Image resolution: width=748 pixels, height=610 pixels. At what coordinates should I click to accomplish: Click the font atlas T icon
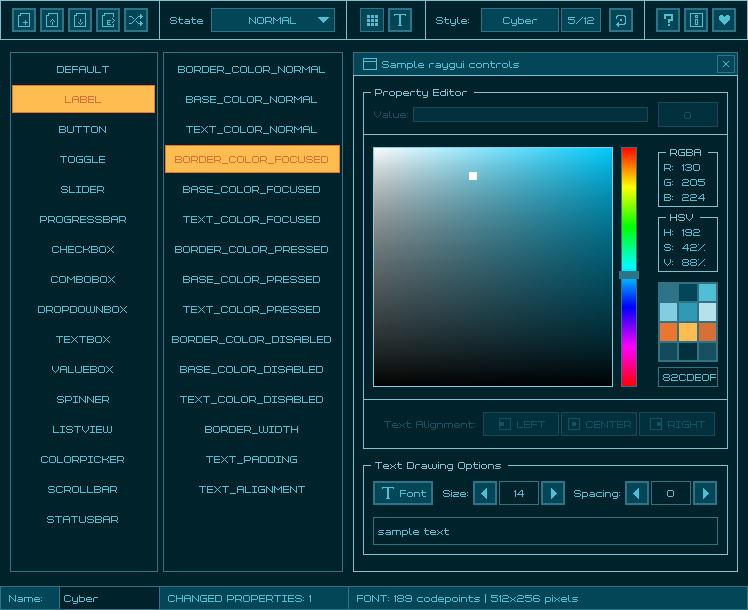(400, 20)
